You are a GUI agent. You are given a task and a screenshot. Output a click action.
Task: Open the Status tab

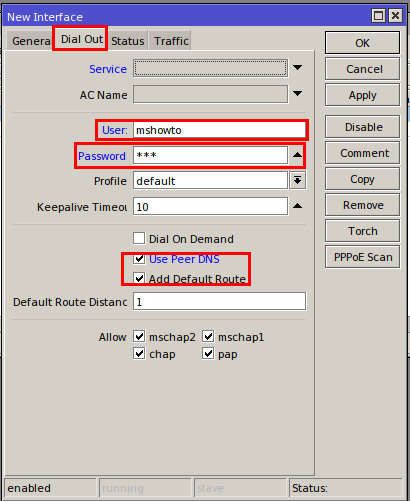tap(128, 41)
